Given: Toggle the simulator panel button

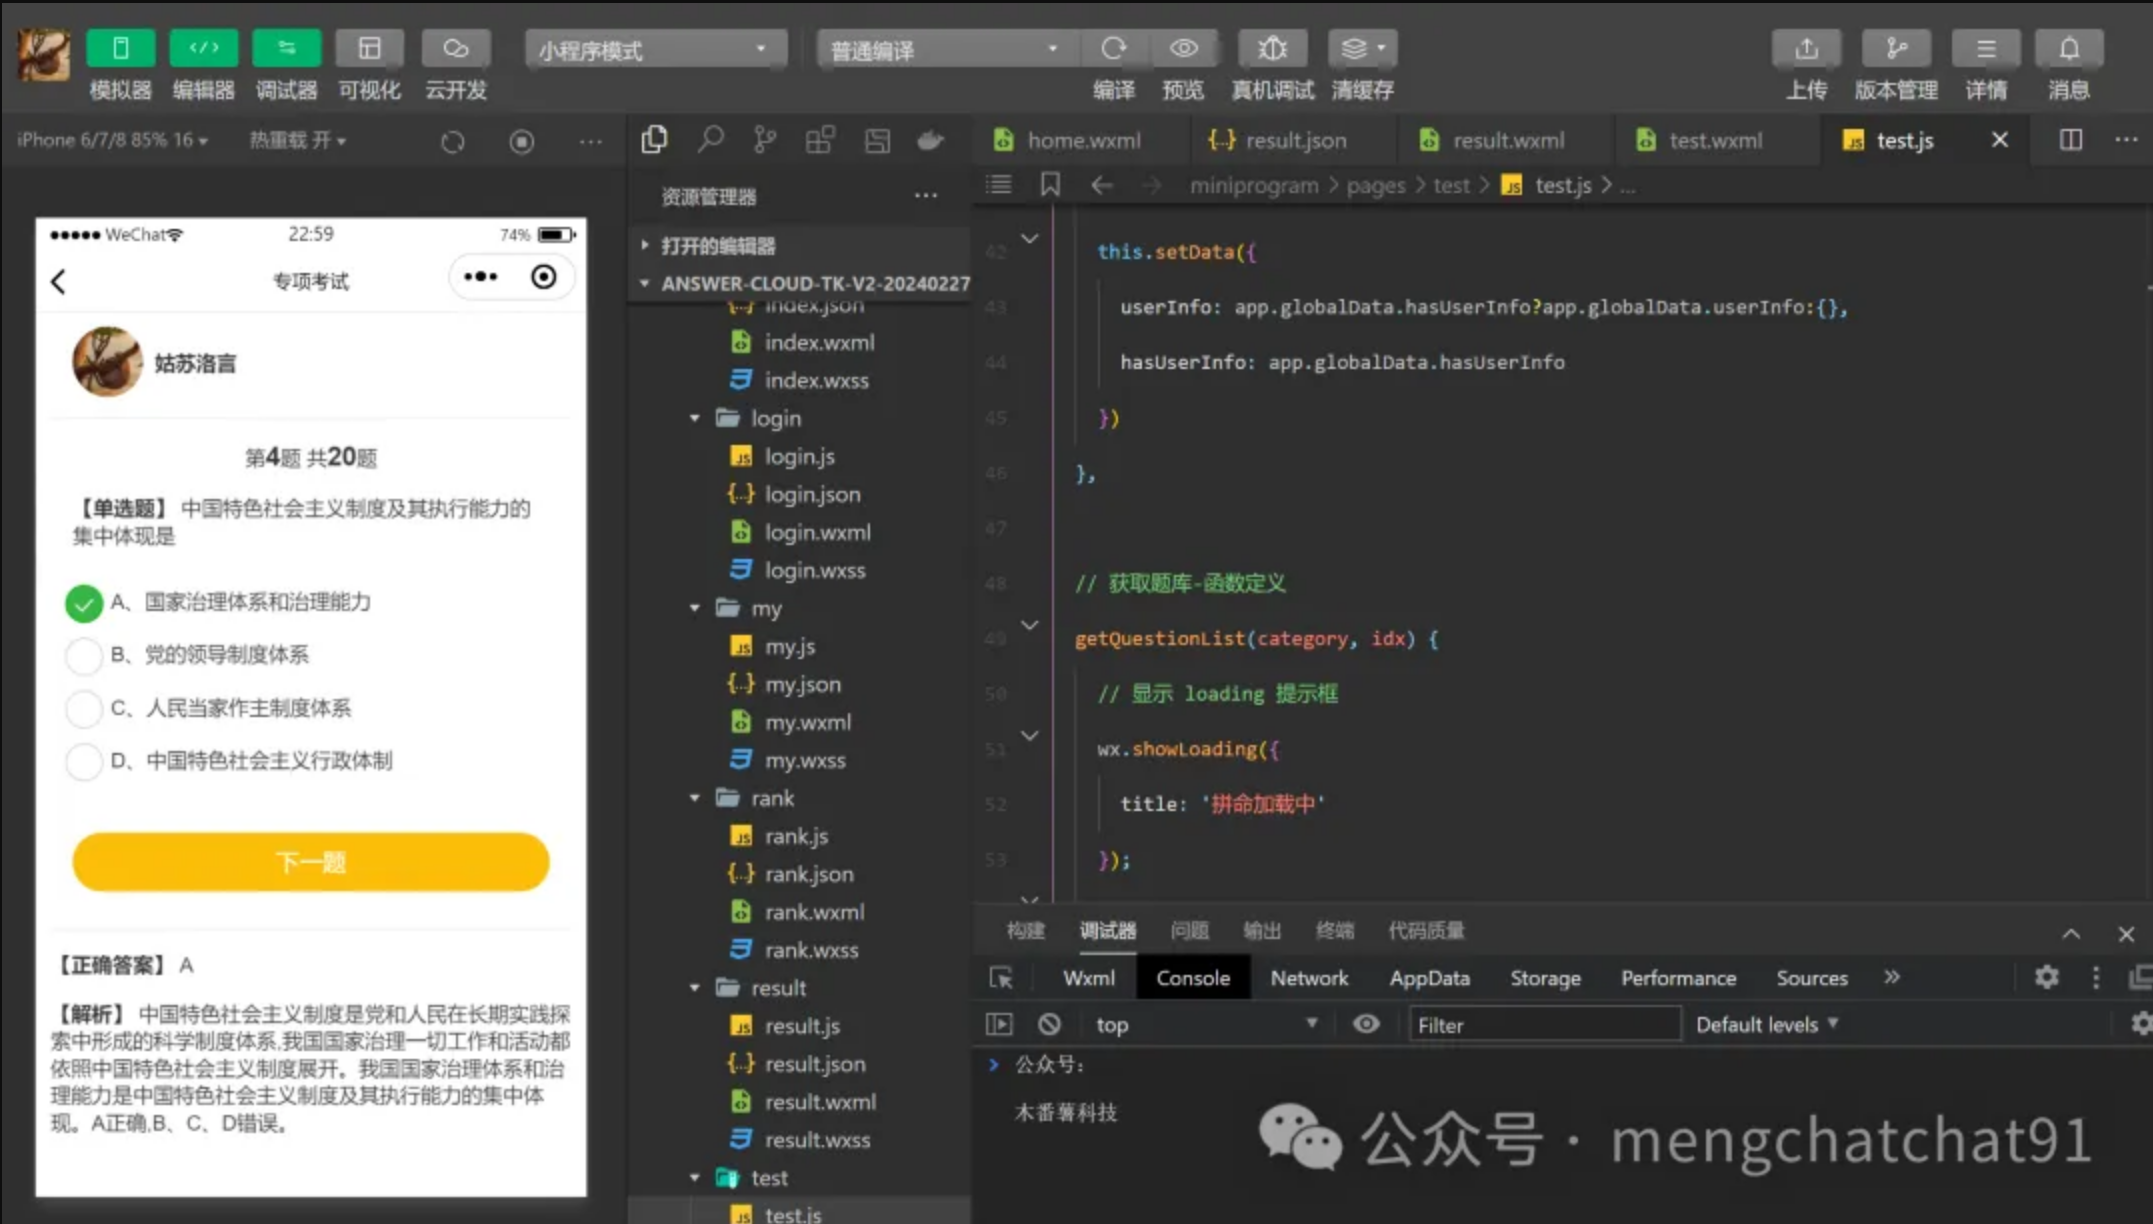Looking at the screenshot, I should coord(120,48).
